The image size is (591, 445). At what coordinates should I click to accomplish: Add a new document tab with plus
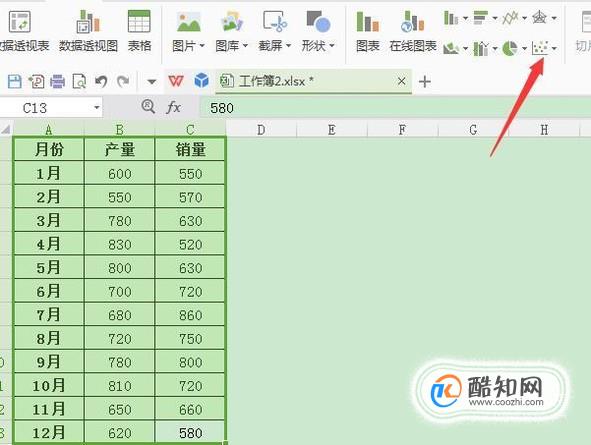[425, 81]
